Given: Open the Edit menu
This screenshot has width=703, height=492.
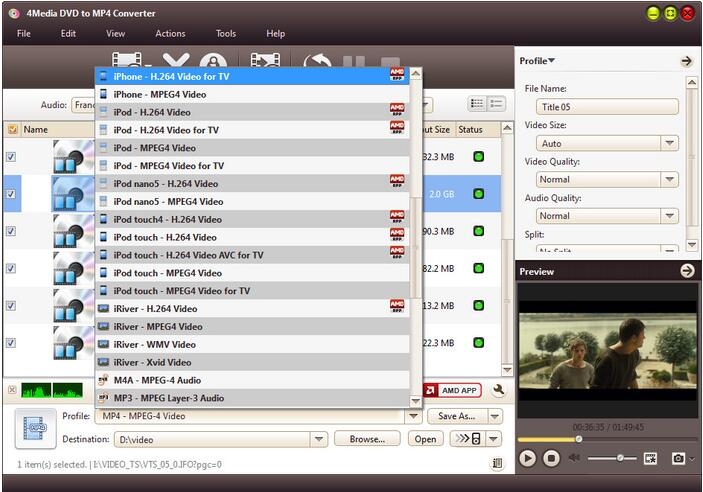Looking at the screenshot, I should coord(68,34).
